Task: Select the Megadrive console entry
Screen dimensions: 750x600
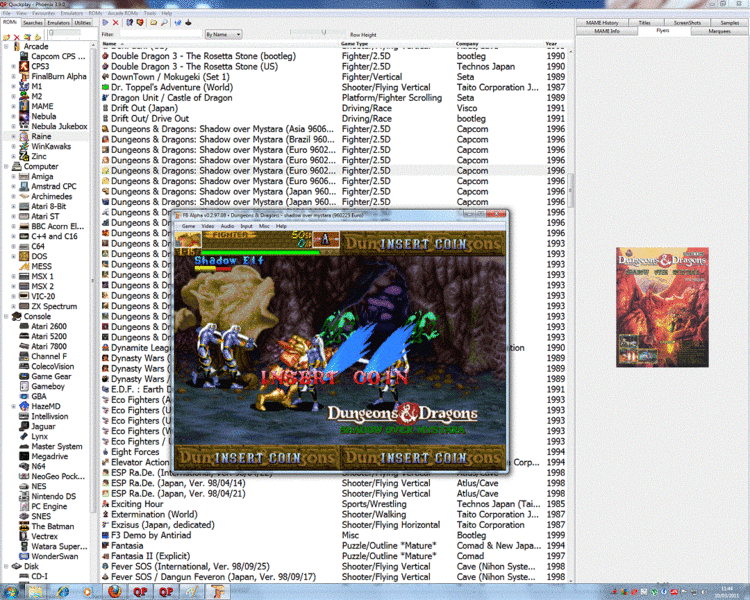Action: pyautogui.click(x=49, y=456)
